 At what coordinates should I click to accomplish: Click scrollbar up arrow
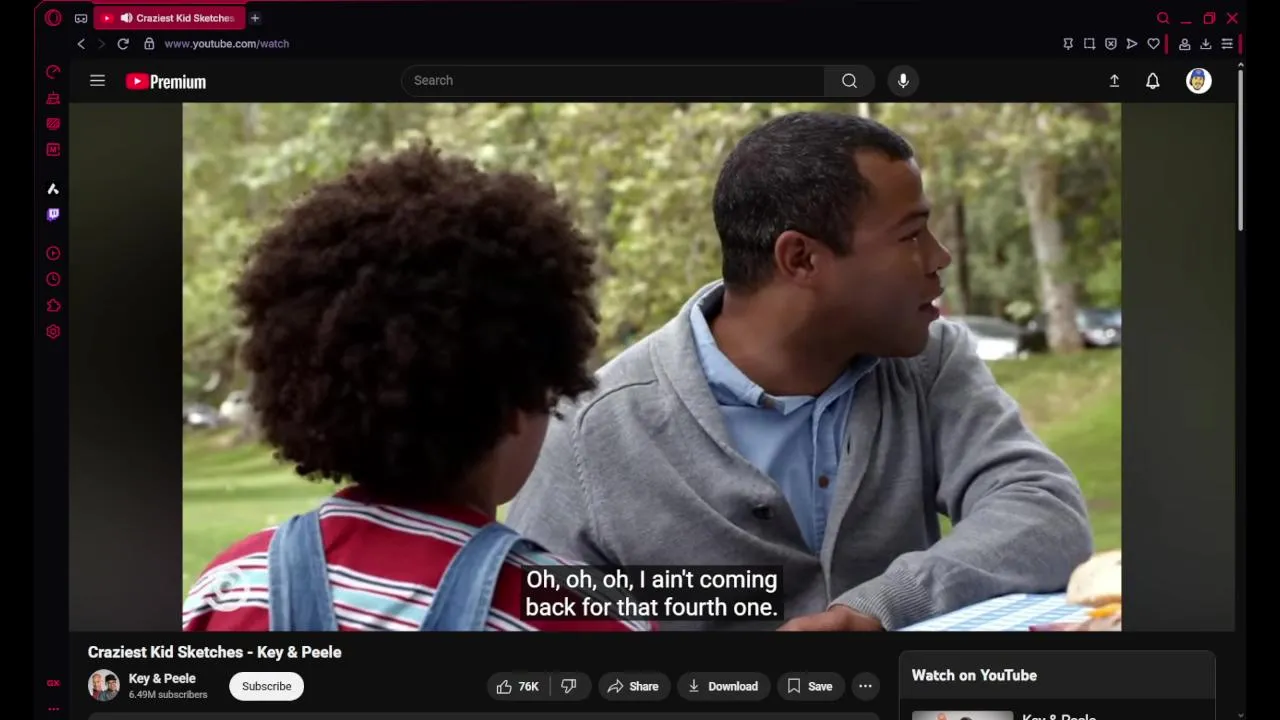click(x=1240, y=65)
